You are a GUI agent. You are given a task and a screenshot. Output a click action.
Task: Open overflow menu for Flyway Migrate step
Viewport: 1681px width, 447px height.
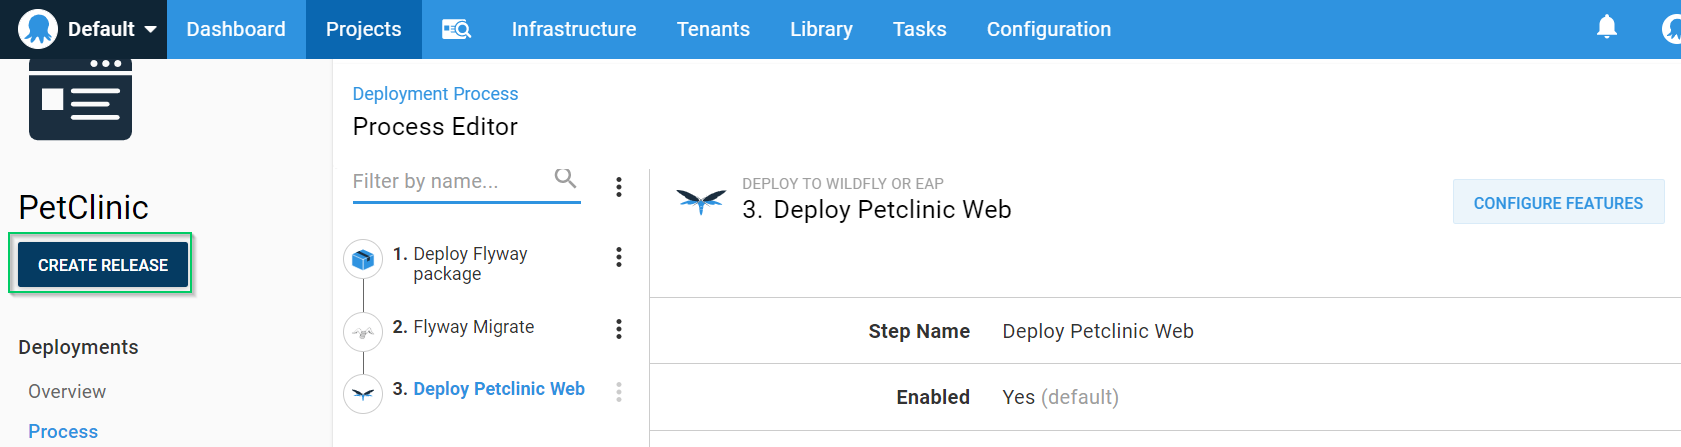click(x=619, y=329)
